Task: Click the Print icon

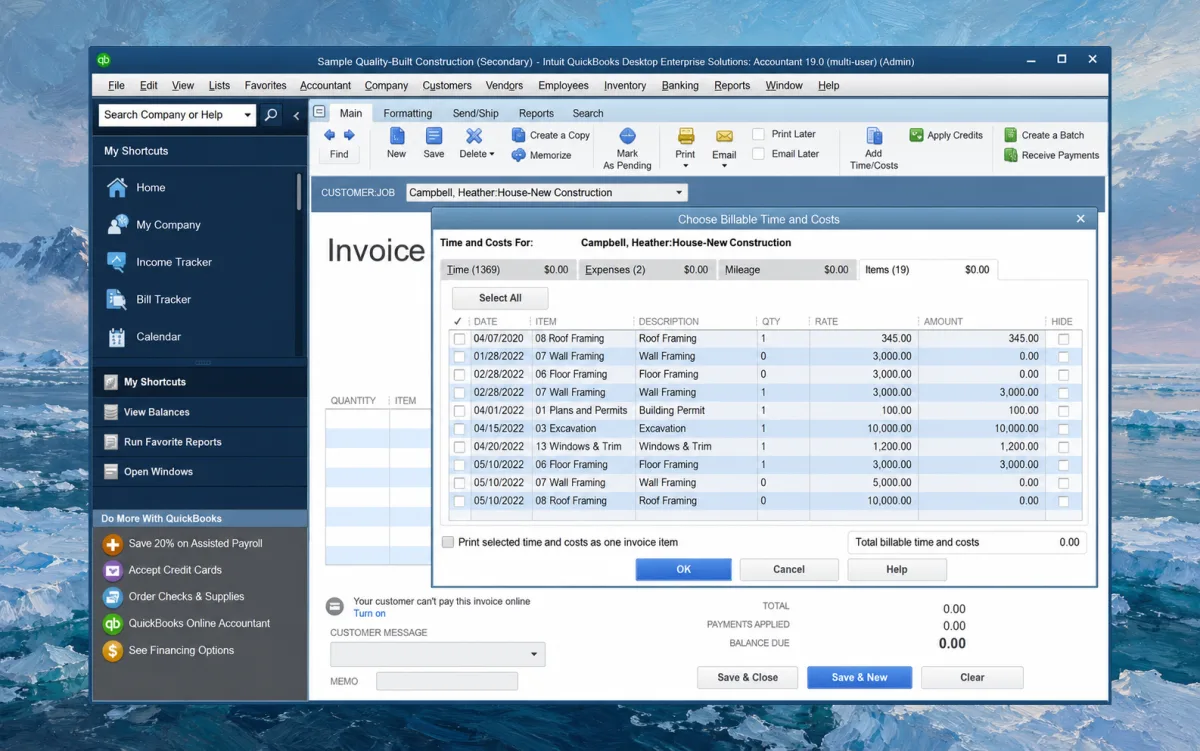Action: (x=685, y=136)
